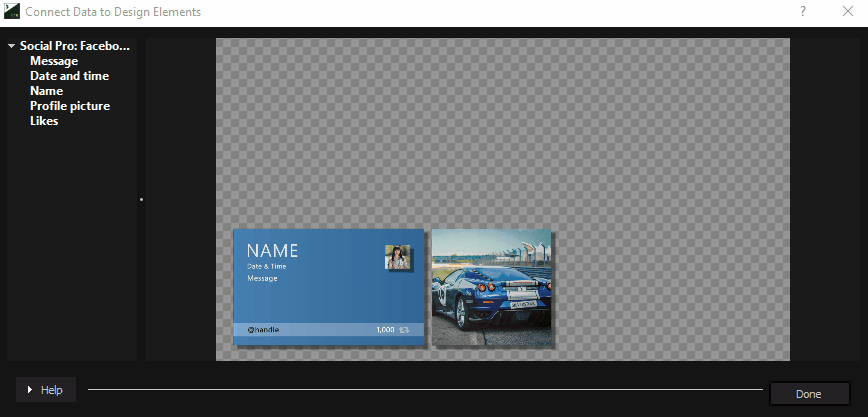Select the Date and time data field
The height and width of the screenshot is (417, 868).
69,76
